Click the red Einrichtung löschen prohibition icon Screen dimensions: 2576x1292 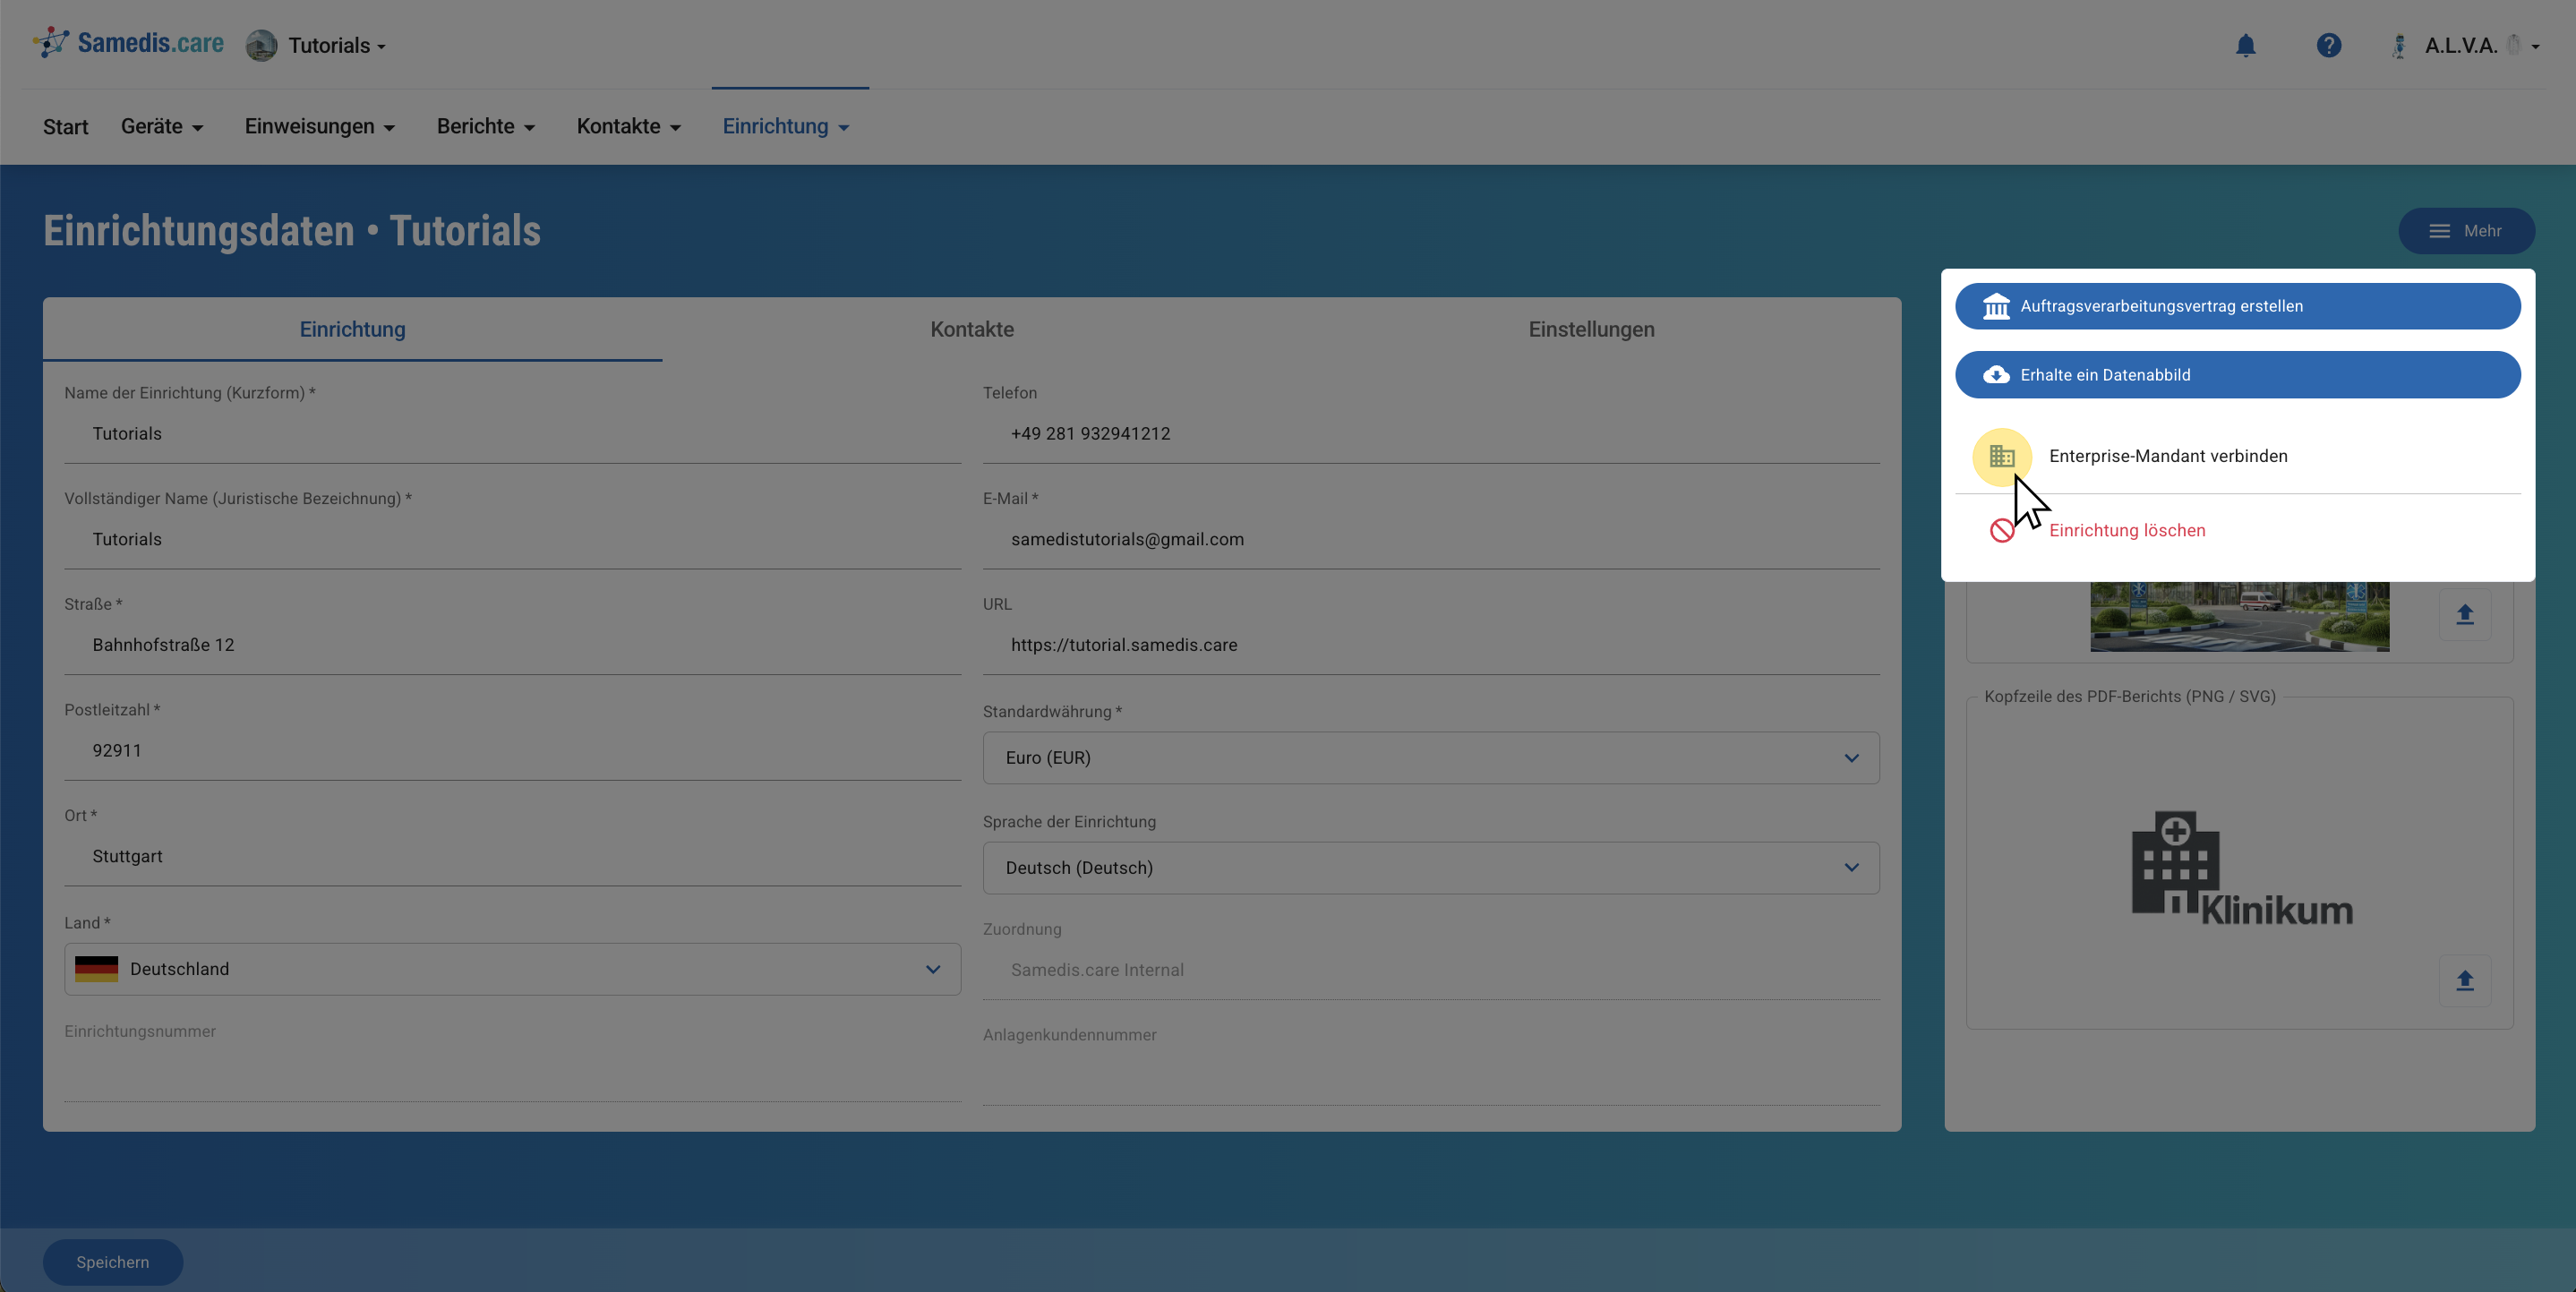[x=2001, y=531]
